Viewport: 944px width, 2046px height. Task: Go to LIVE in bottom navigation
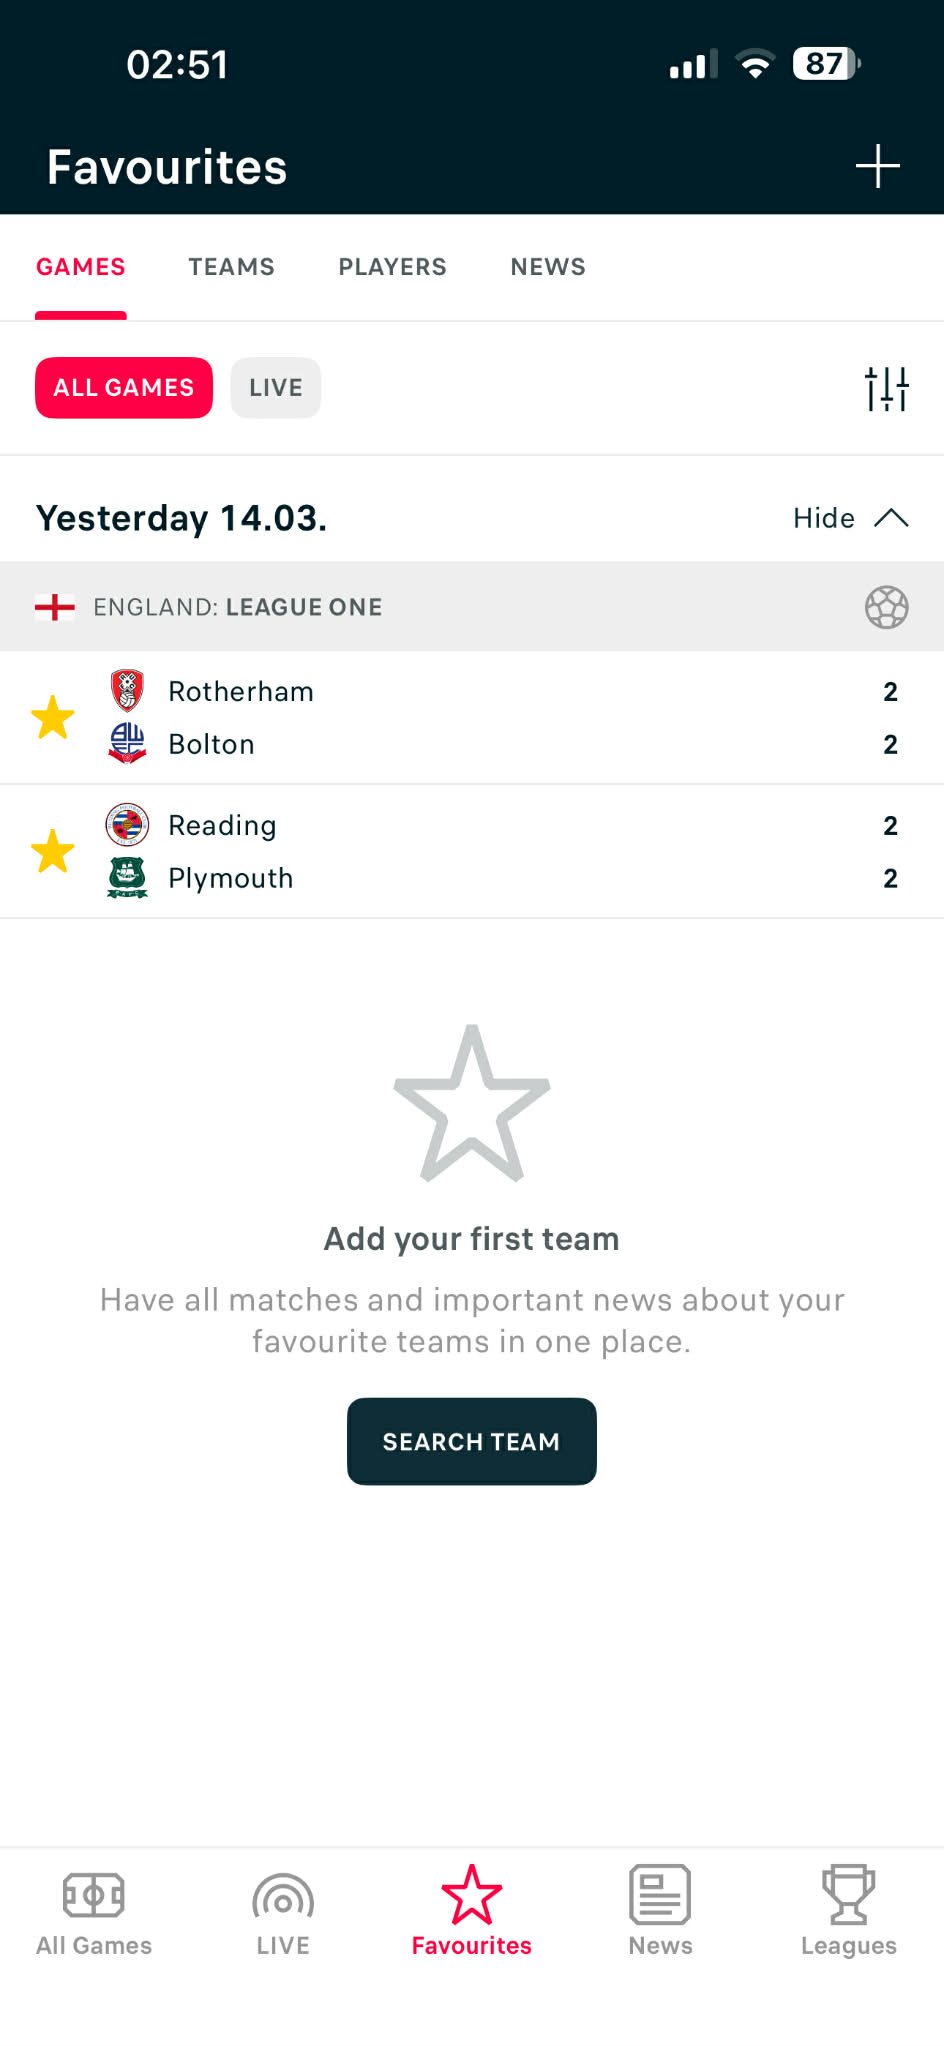283,1913
